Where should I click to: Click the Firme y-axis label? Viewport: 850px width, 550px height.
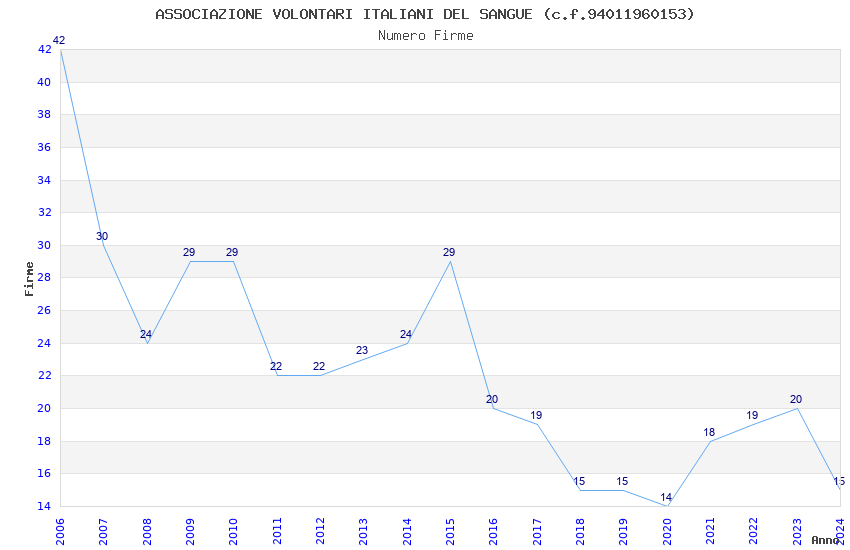pos(29,279)
